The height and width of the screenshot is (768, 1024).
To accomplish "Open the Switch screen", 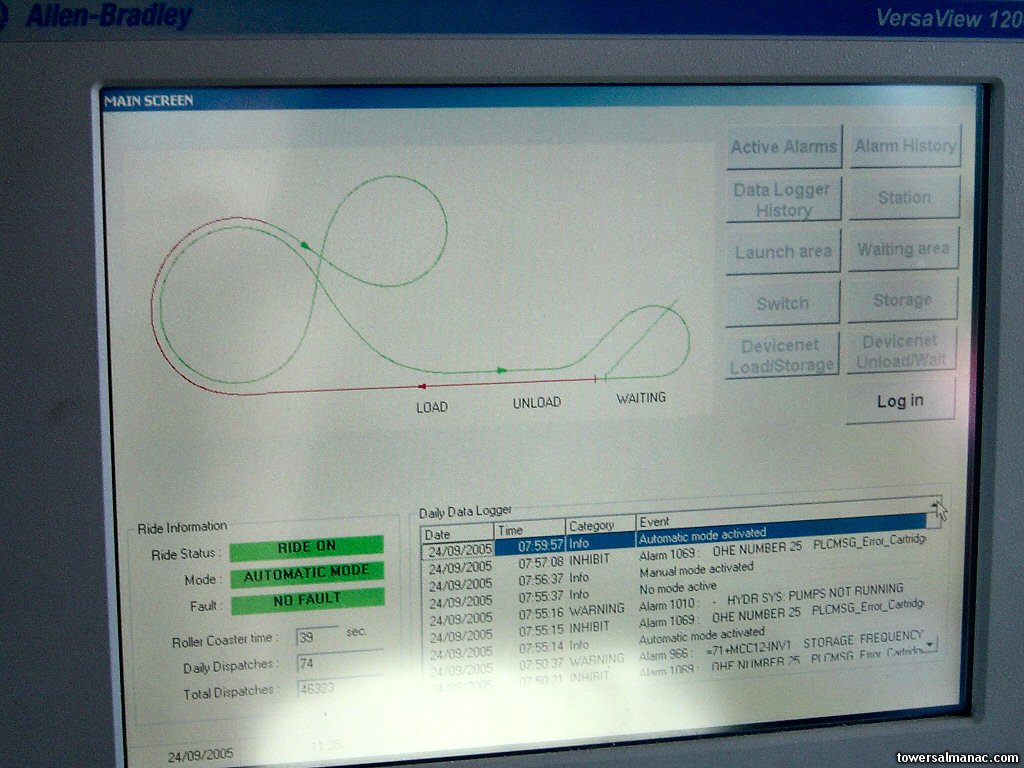I will click(x=782, y=303).
